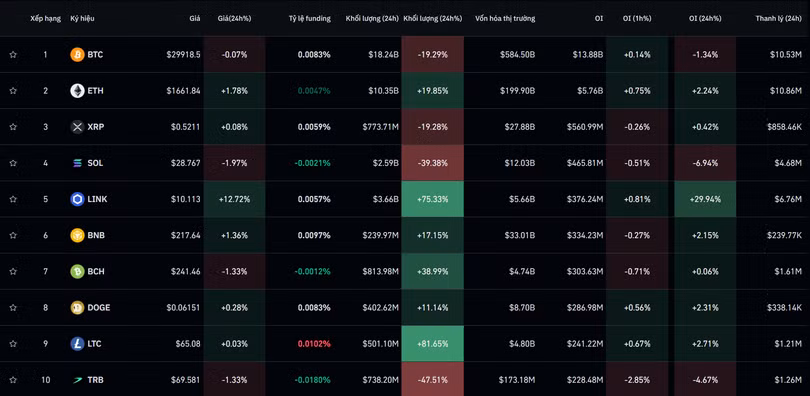Sort by Vốn hóa thị trường header
Viewport: 810px width, 396px height.
pos(505,19)
